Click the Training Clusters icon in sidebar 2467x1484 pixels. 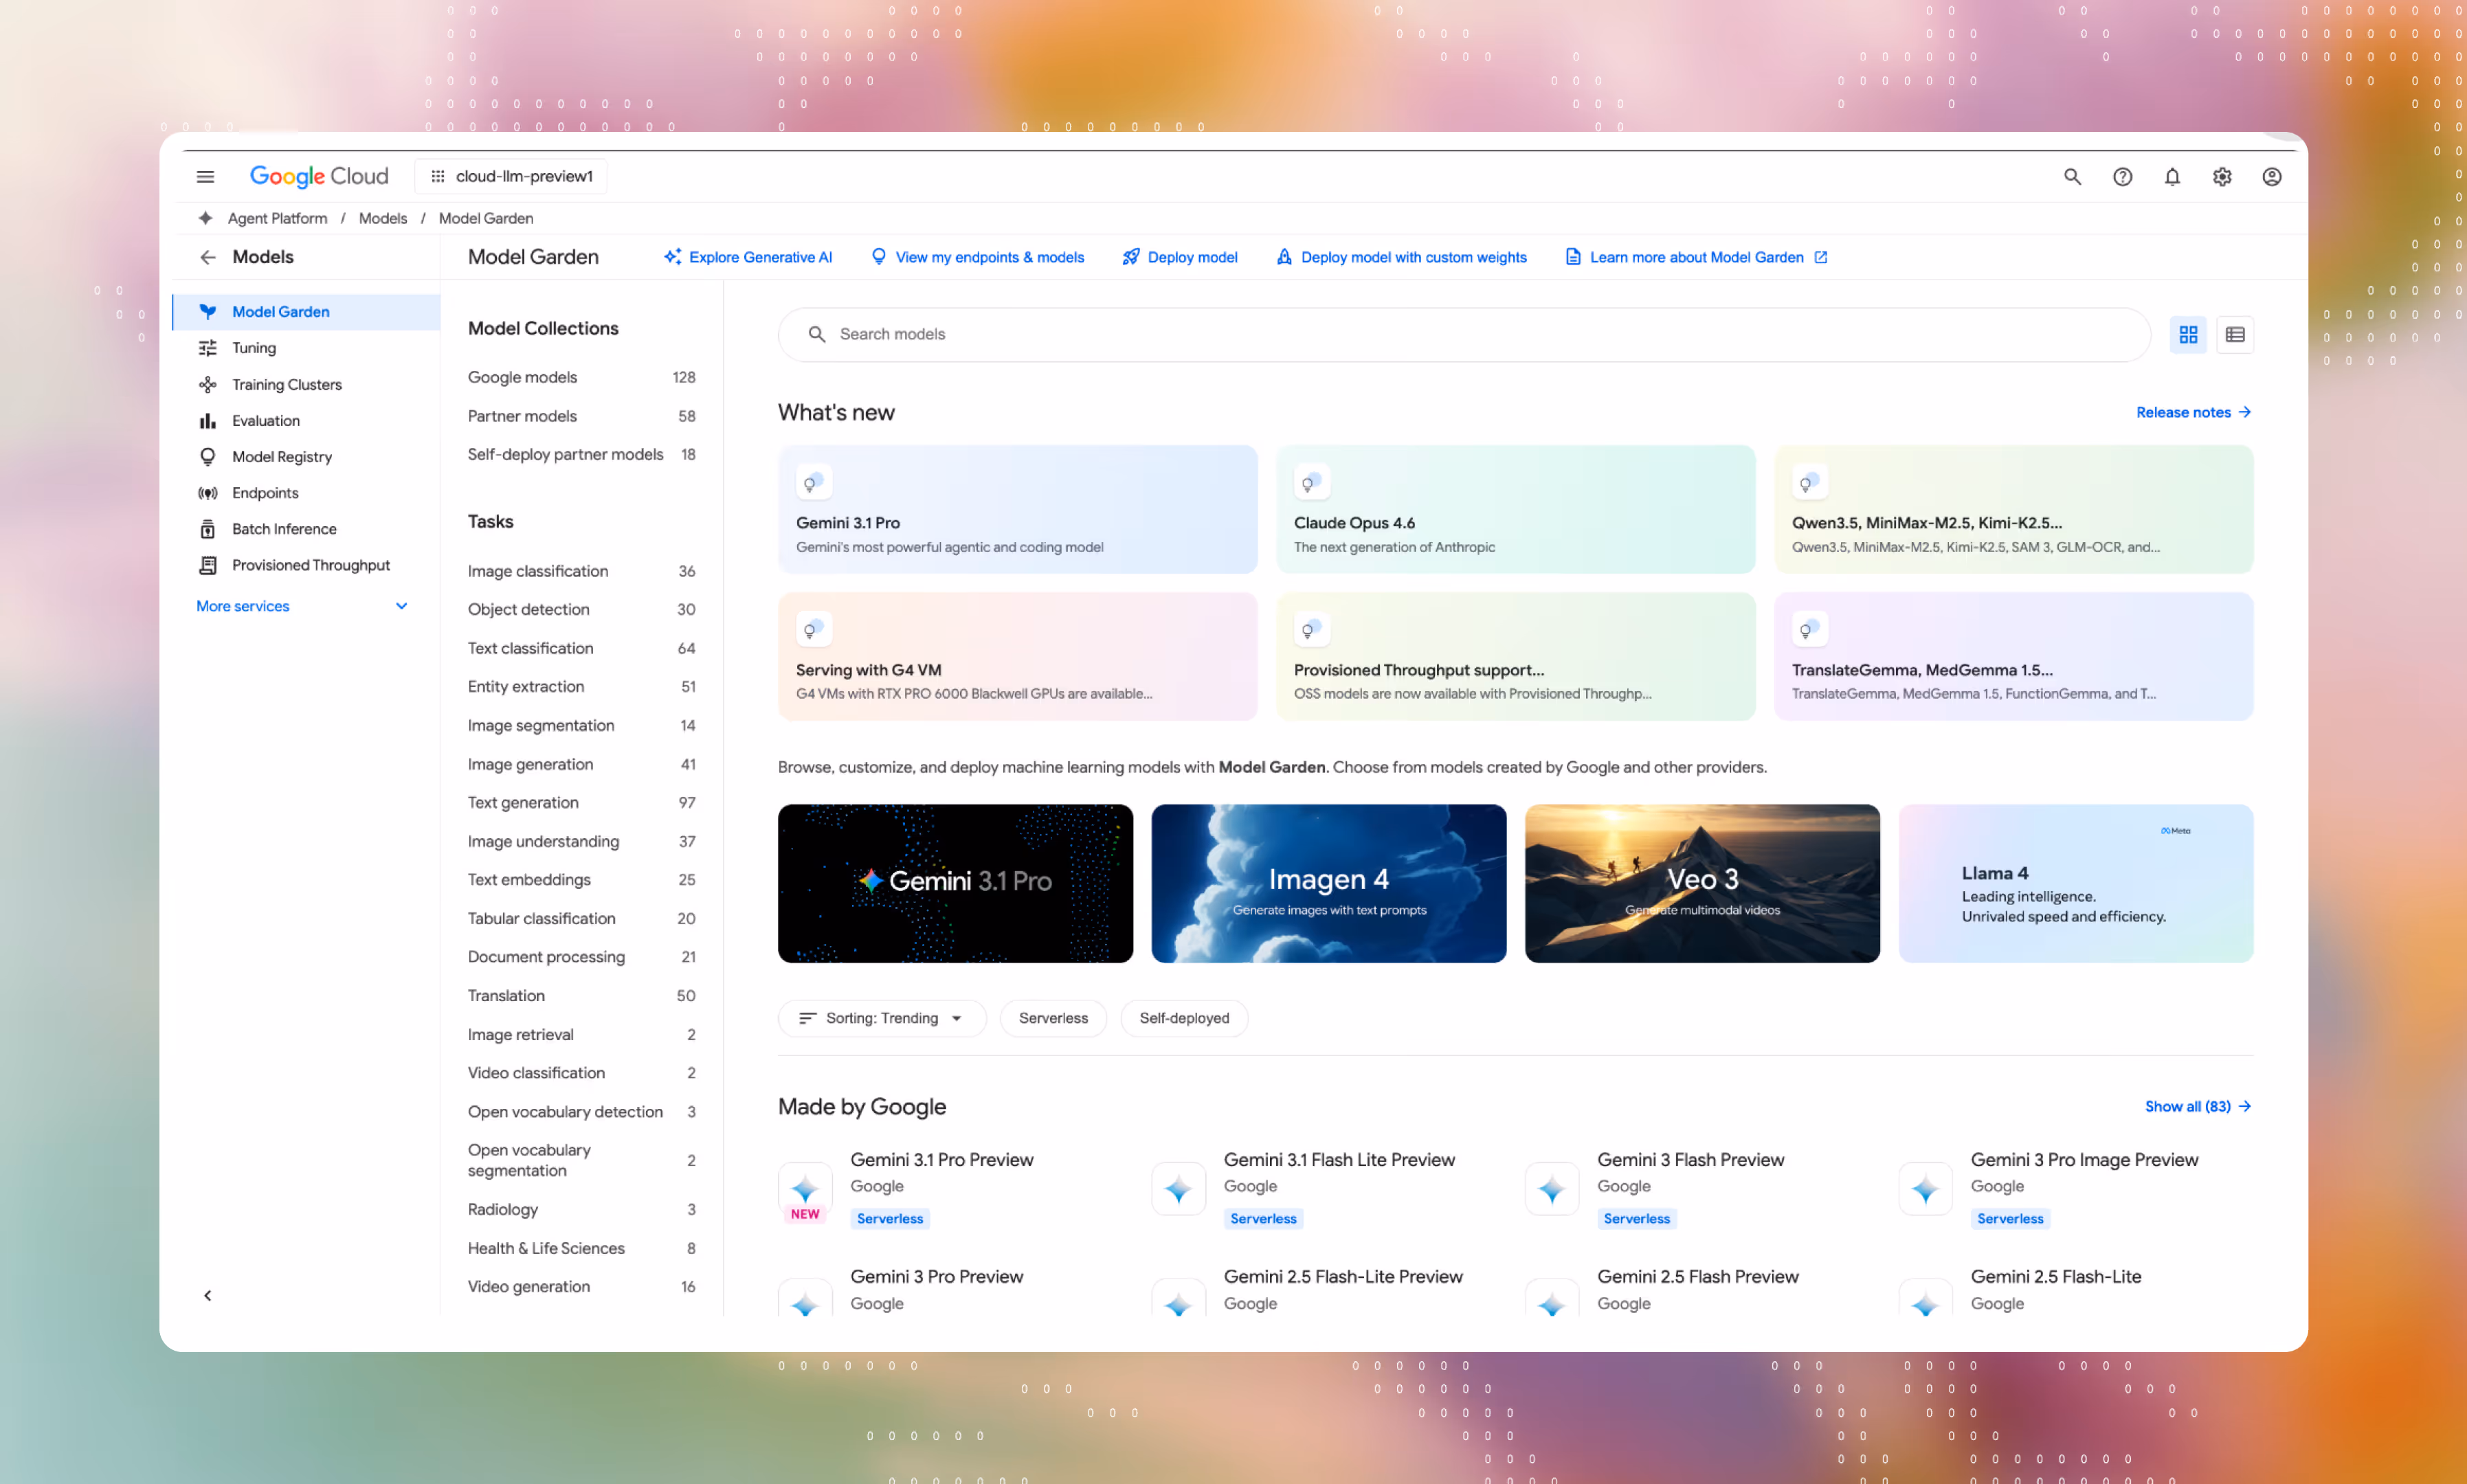(x=207, y=384)
